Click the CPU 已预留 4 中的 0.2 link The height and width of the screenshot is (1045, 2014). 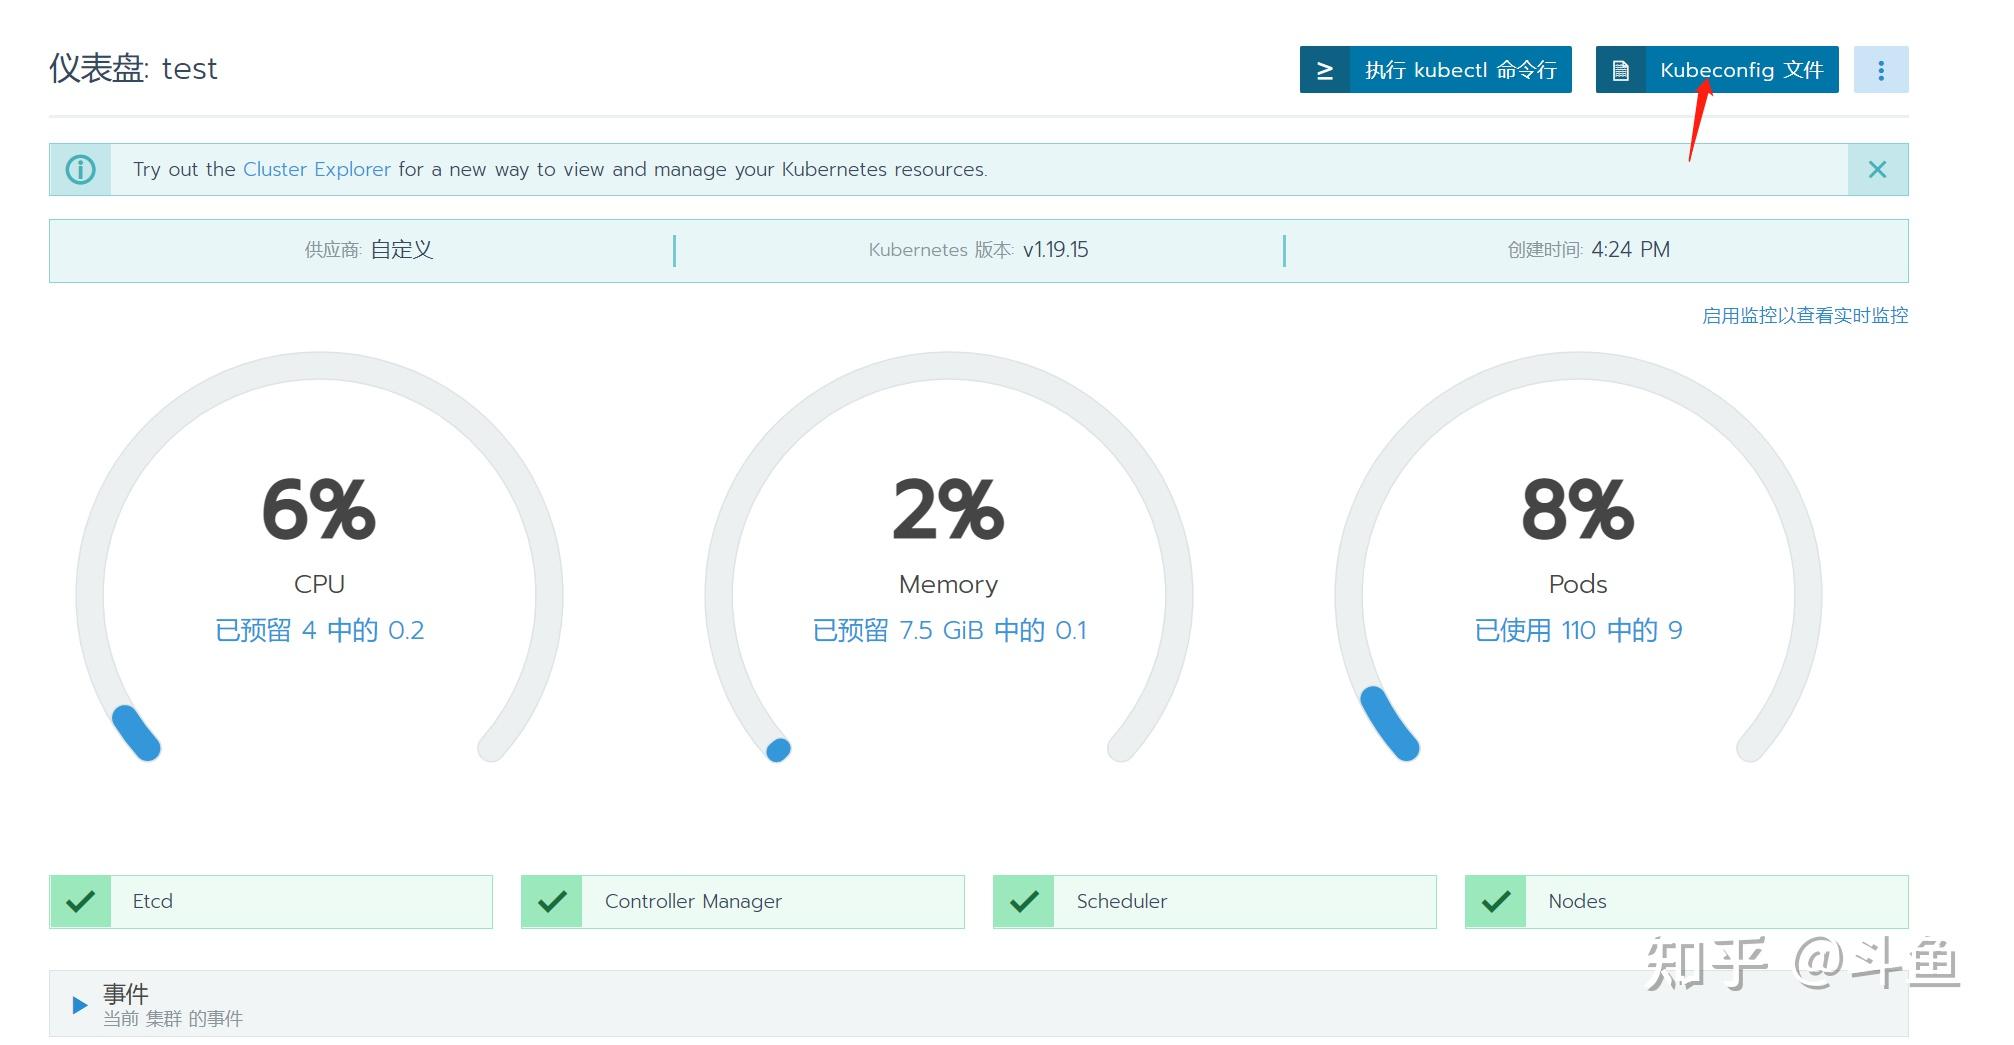(320, 630)
